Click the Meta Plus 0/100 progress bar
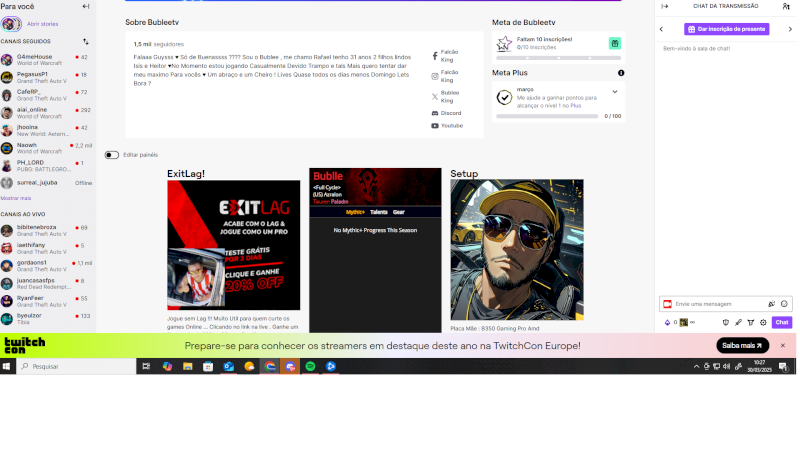 point(547,116)
